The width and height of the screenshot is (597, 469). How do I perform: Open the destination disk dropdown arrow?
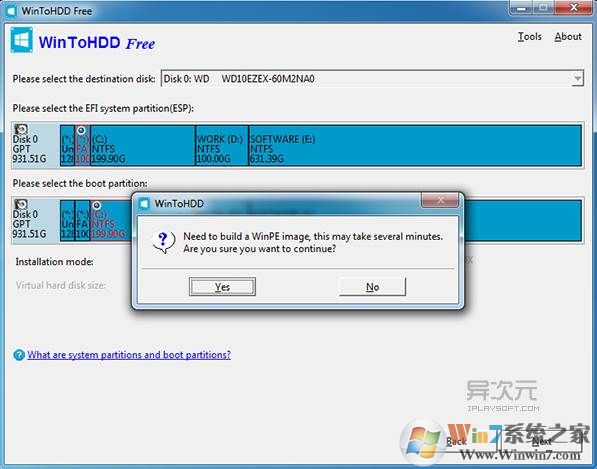(577, 79)
